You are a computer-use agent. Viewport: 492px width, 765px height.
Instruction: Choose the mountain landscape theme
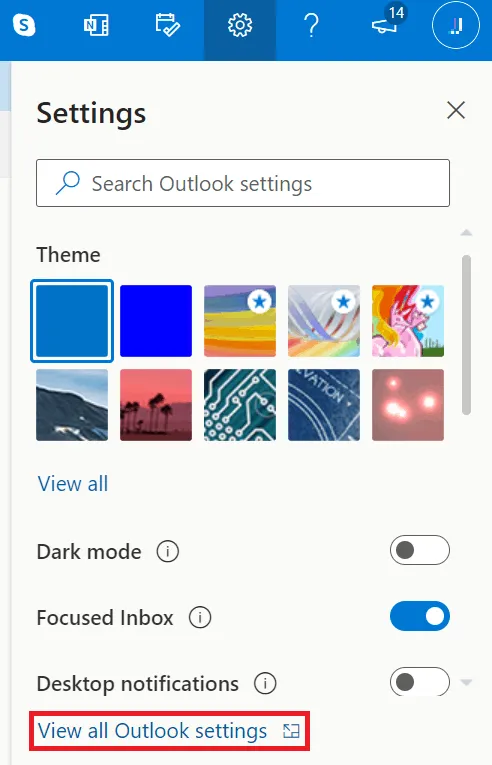tap(72, 405)
